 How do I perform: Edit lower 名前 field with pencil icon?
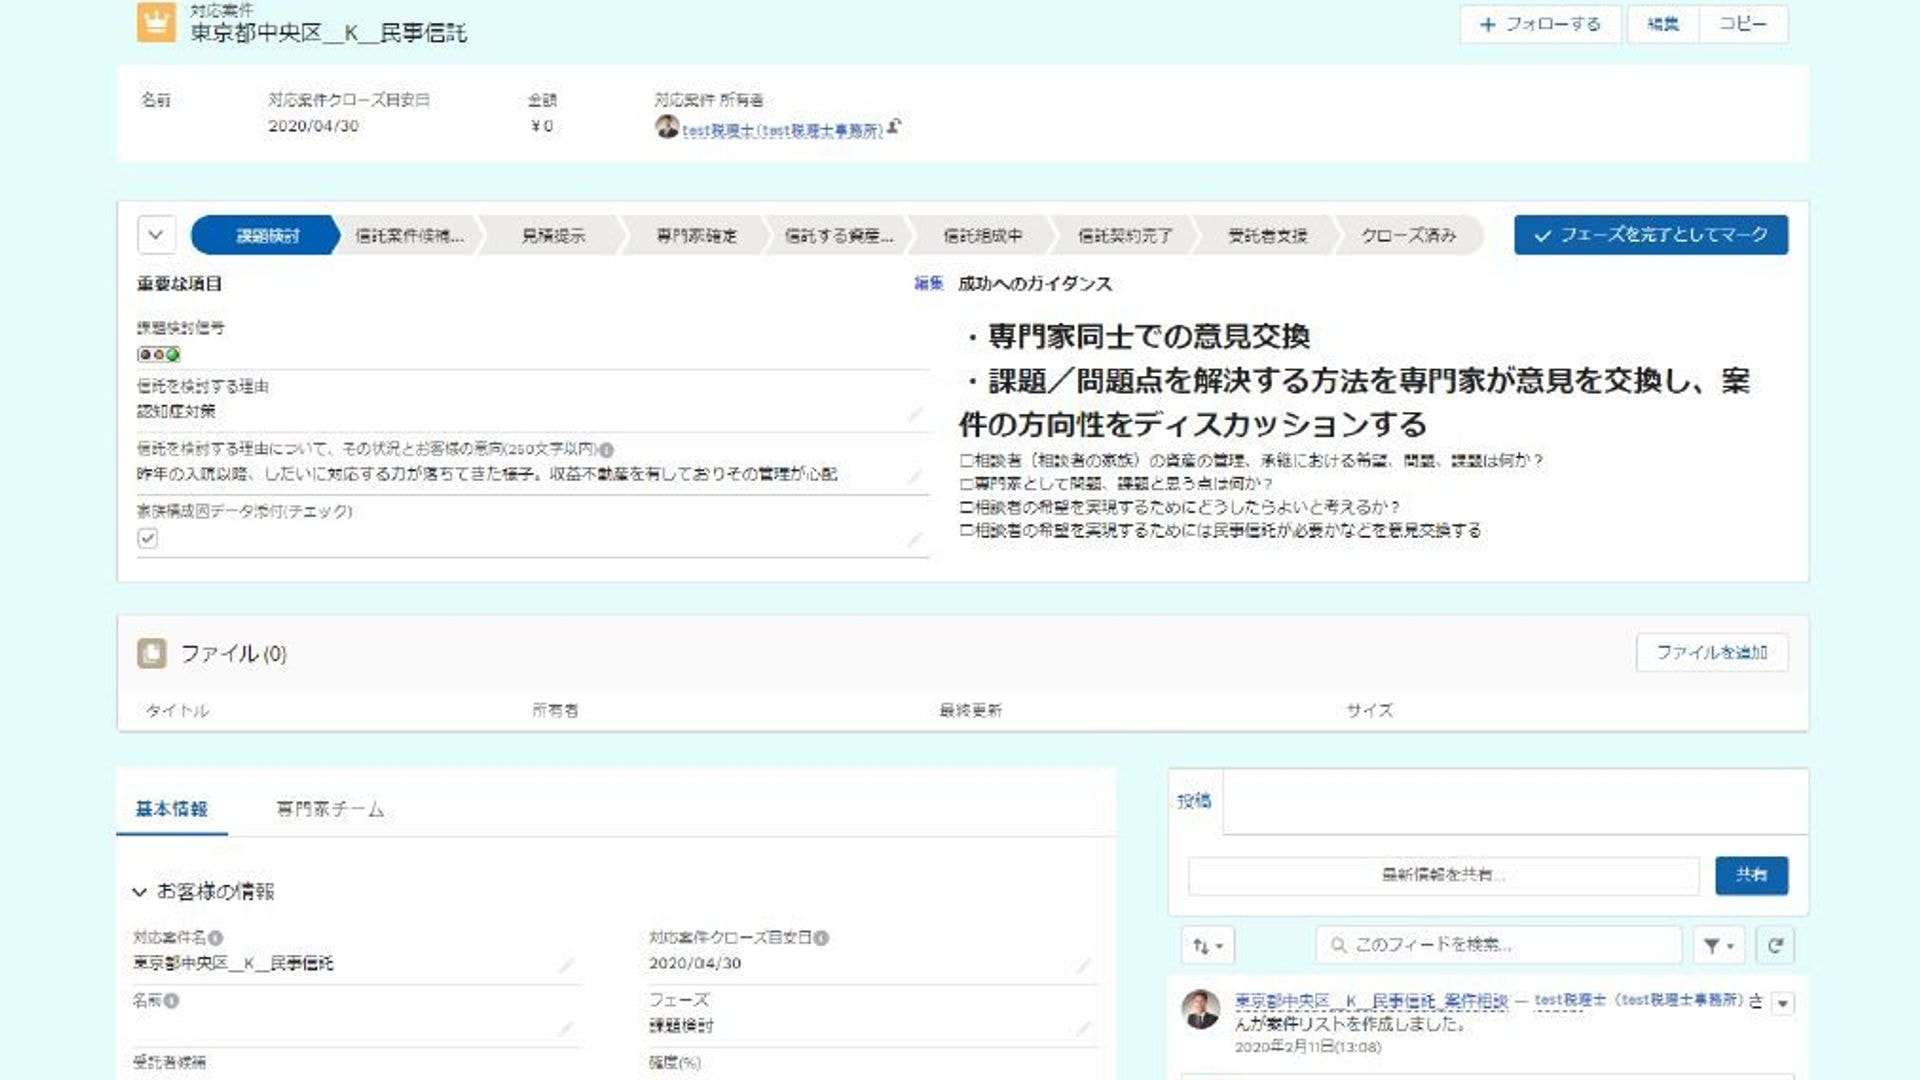[x=566, y=1027]
